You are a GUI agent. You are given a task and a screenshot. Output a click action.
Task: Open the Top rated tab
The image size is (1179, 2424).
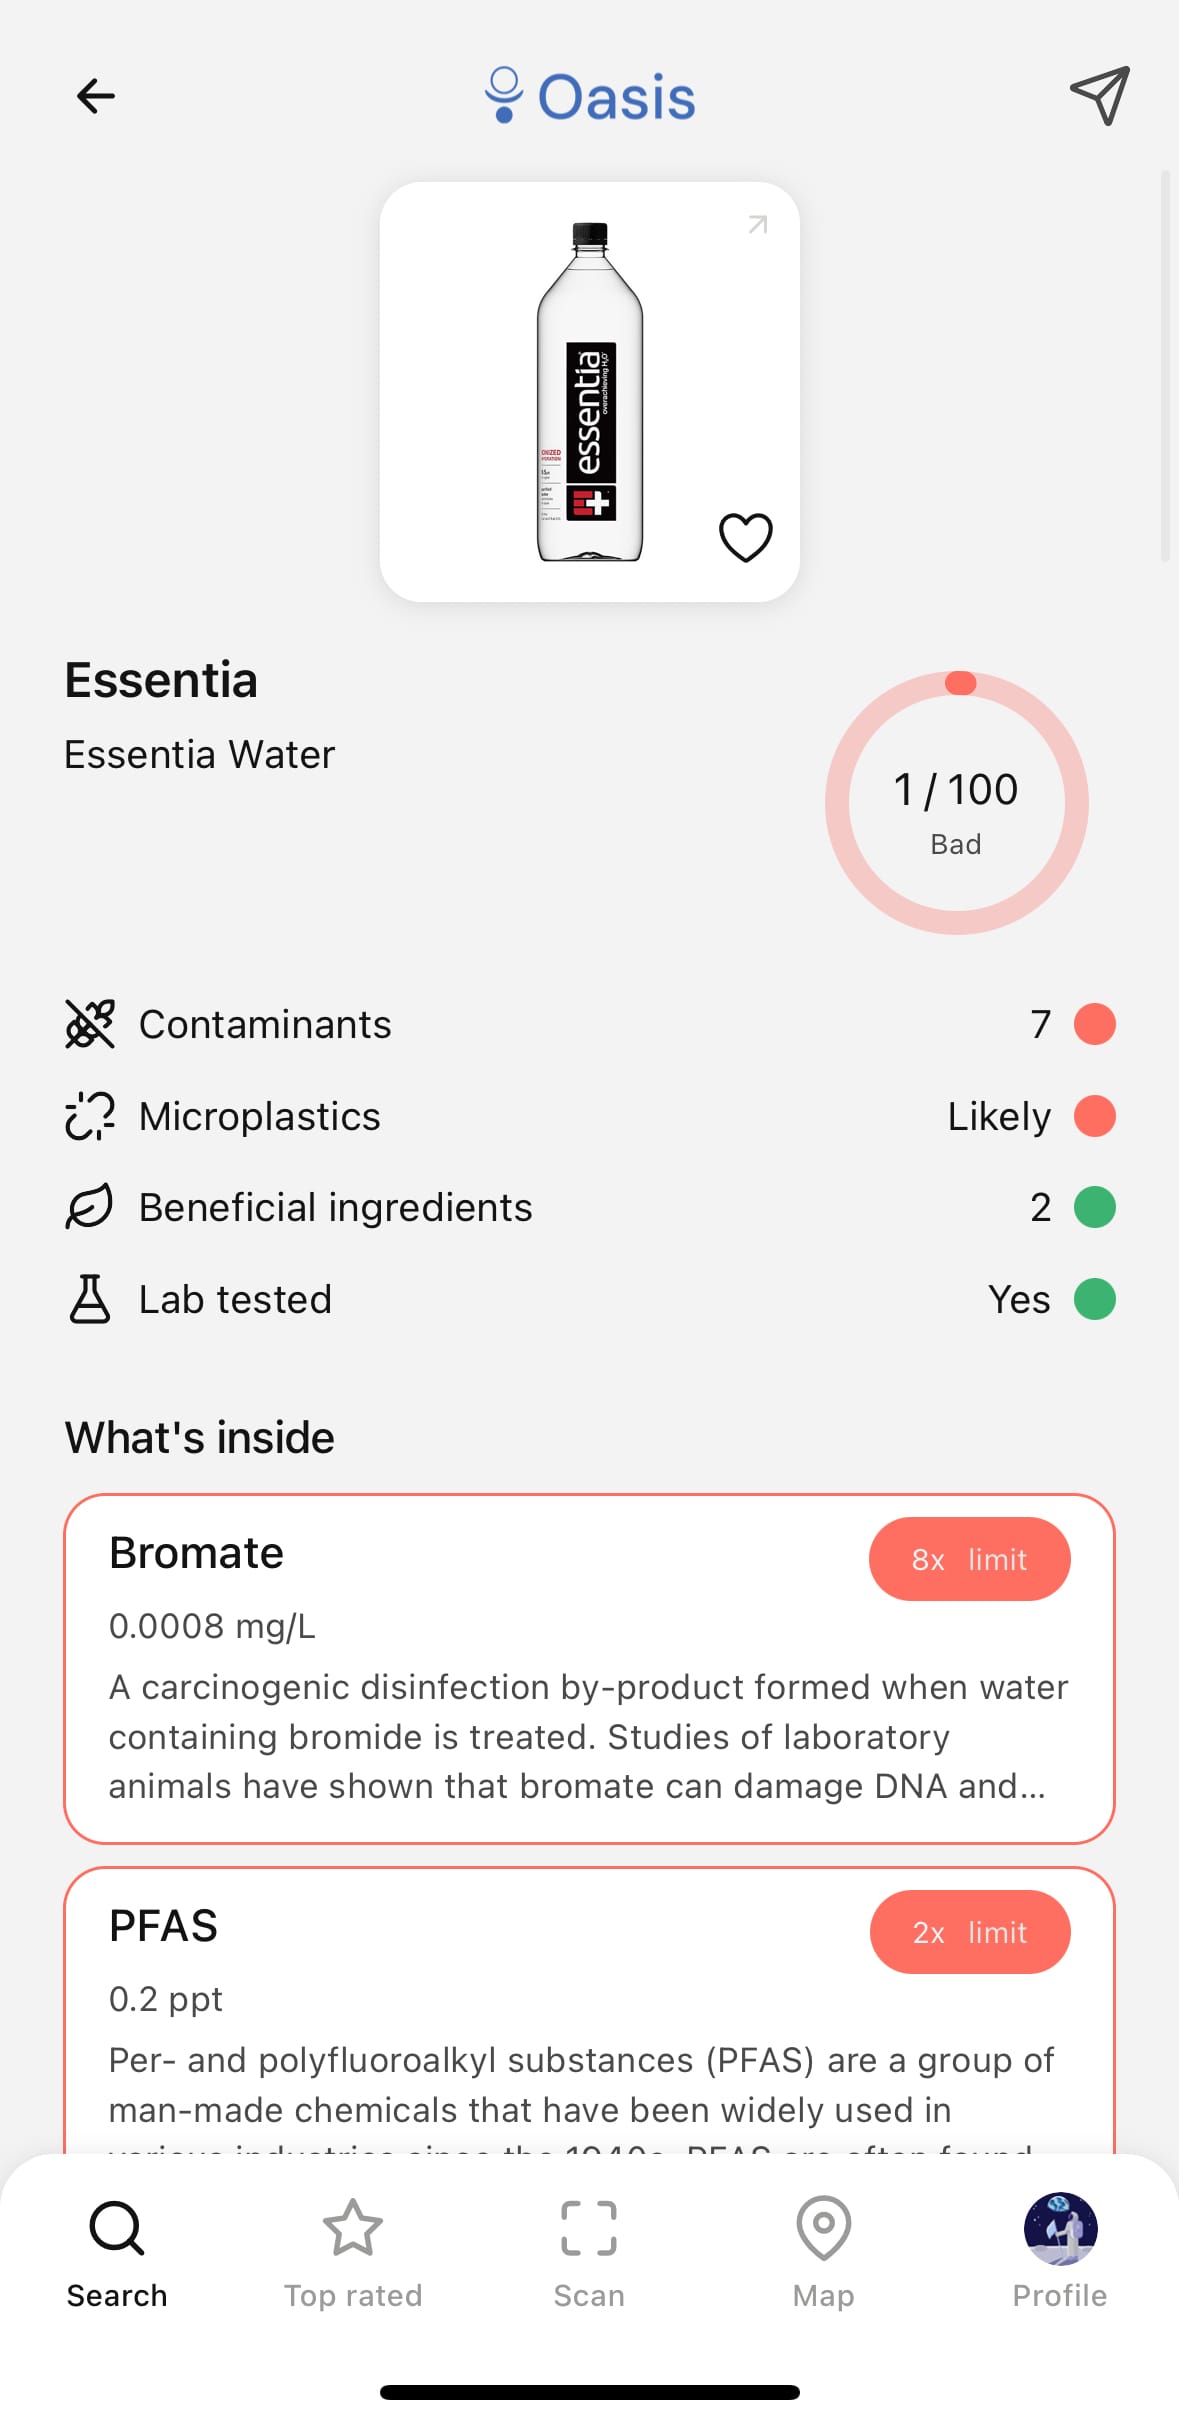point(353,2252)
